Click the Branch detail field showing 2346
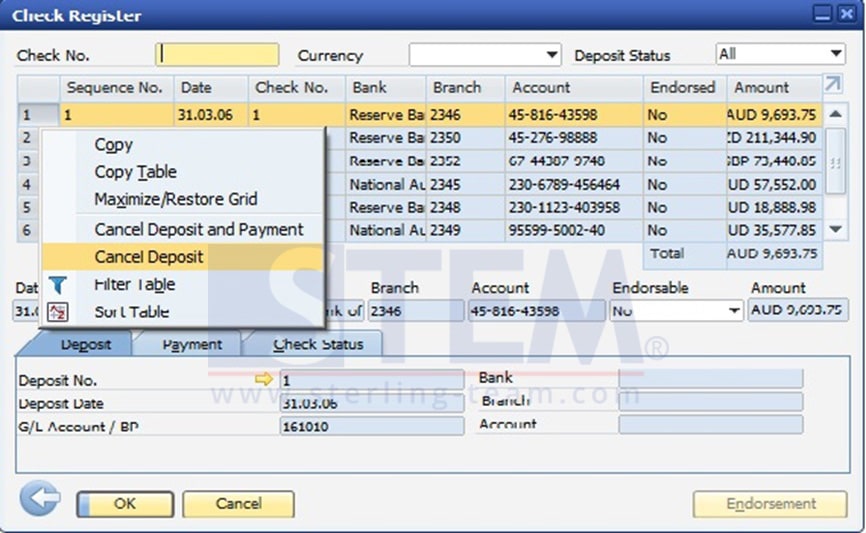The image size is (866, 533). (416, 310)
